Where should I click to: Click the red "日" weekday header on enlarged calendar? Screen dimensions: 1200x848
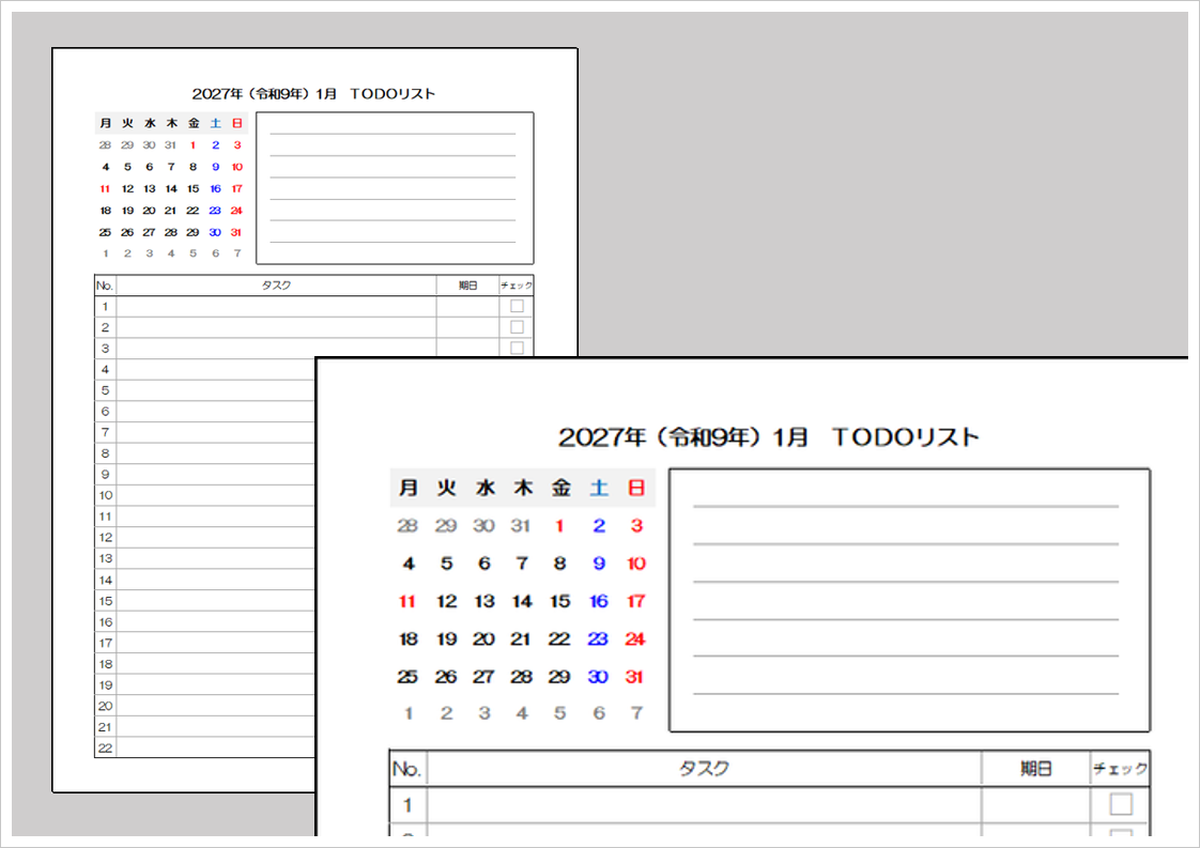(636, 488)
